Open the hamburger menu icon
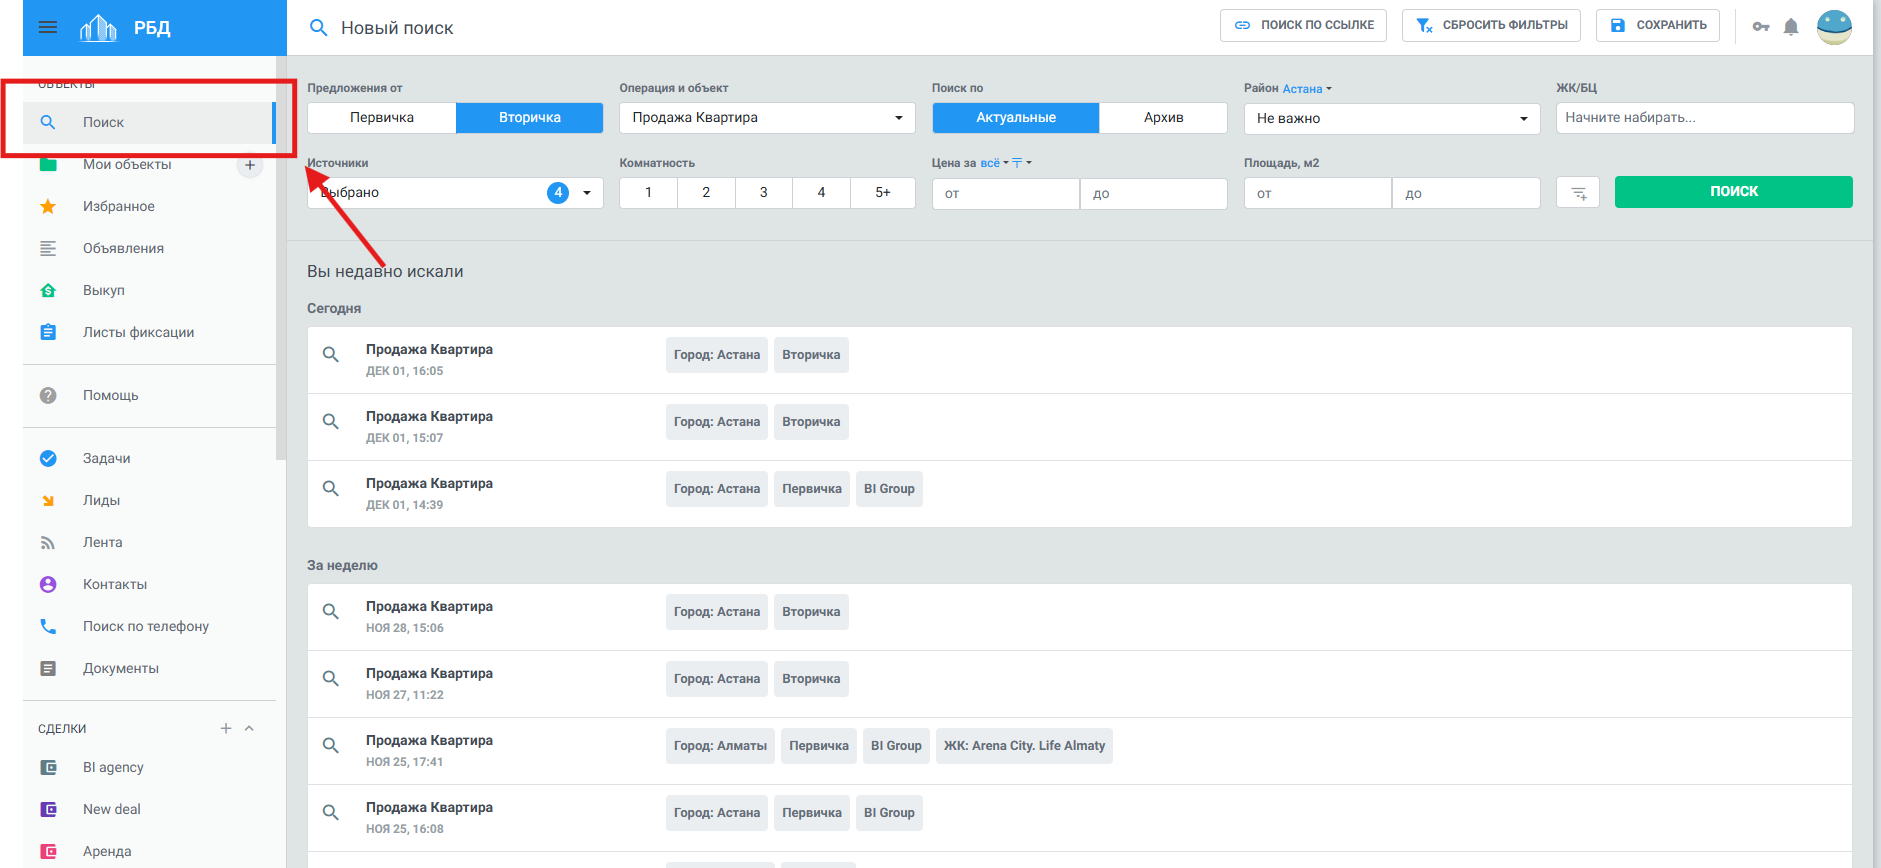This screenshot has height=868, width=1881. [x=47, y=27]
